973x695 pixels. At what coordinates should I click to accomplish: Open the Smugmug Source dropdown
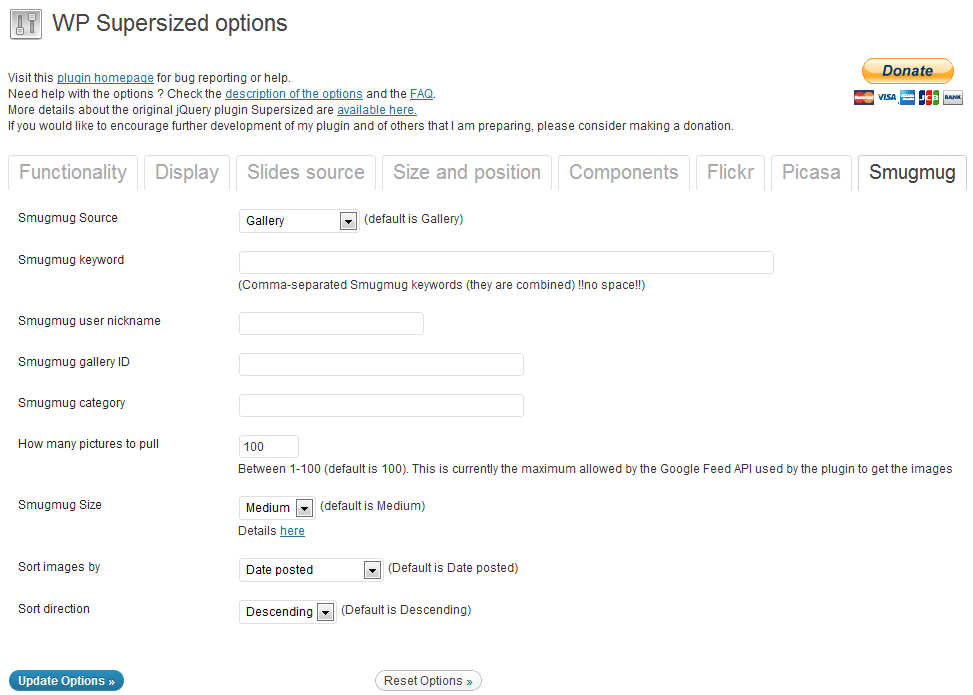pyautogui.click(x=298, y=220)
